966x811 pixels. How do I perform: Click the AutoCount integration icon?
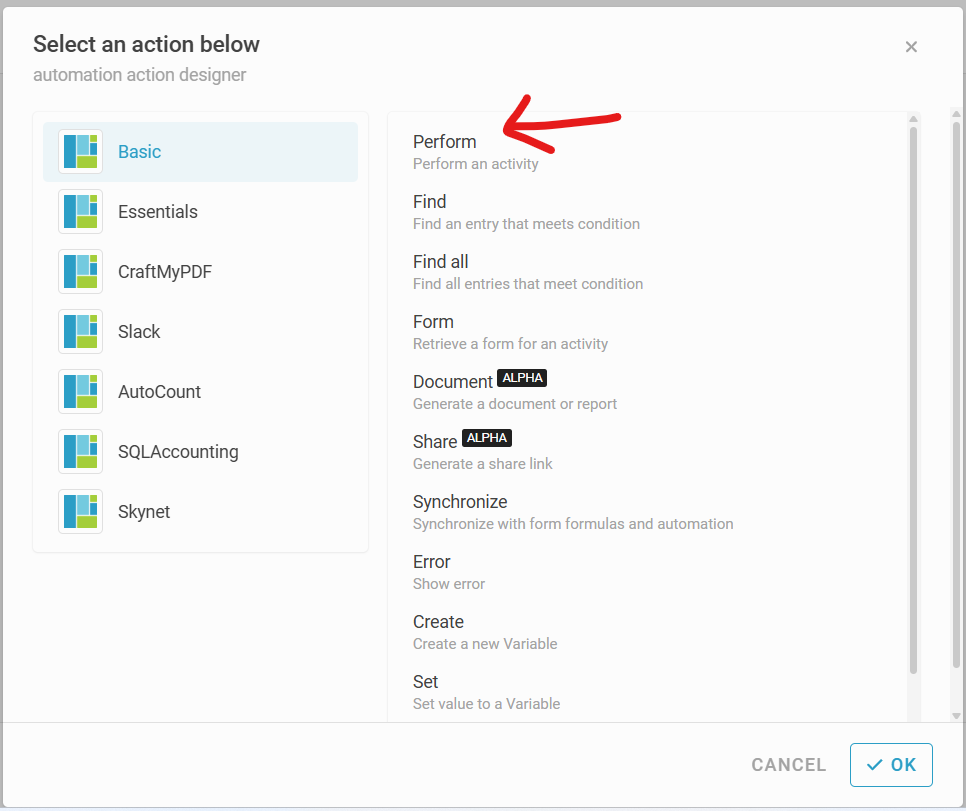point(80,392)
